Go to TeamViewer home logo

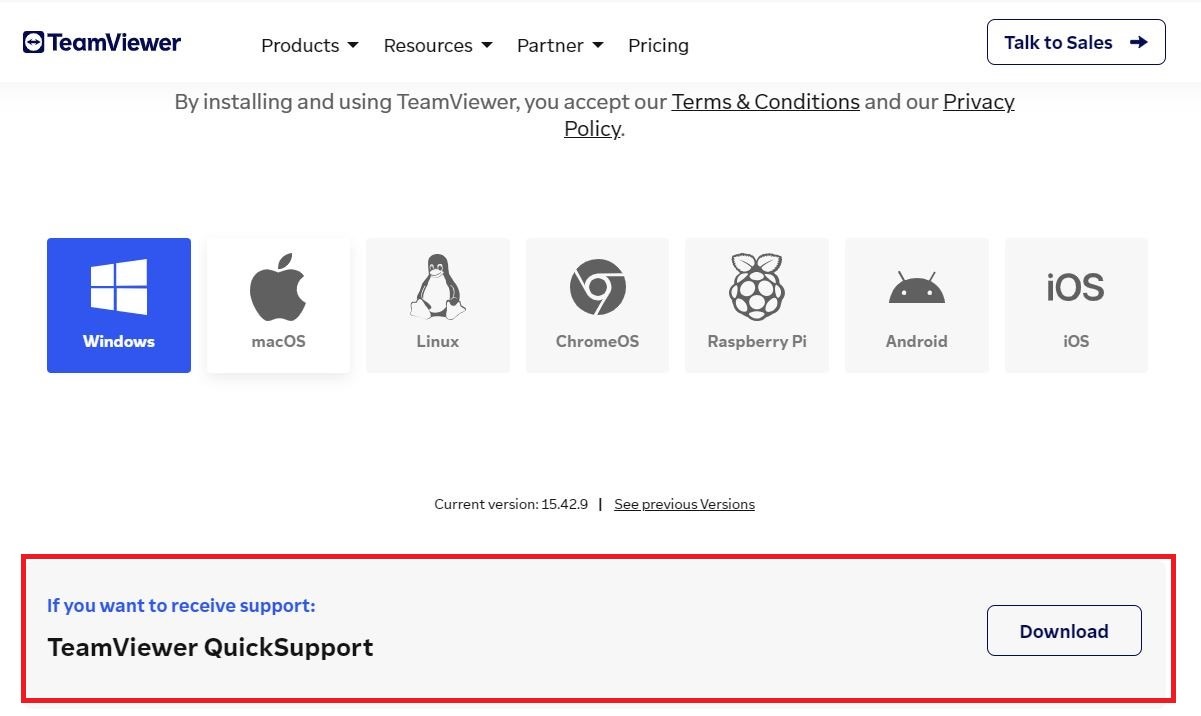click(102, 43)
